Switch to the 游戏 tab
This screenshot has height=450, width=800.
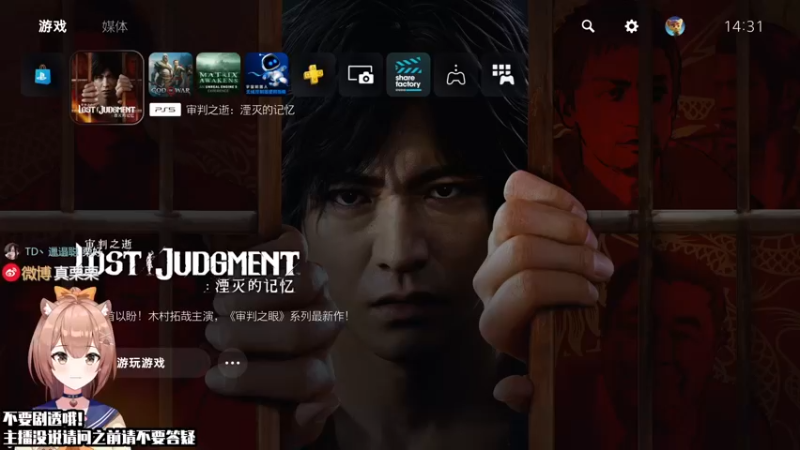pos(53,27)
